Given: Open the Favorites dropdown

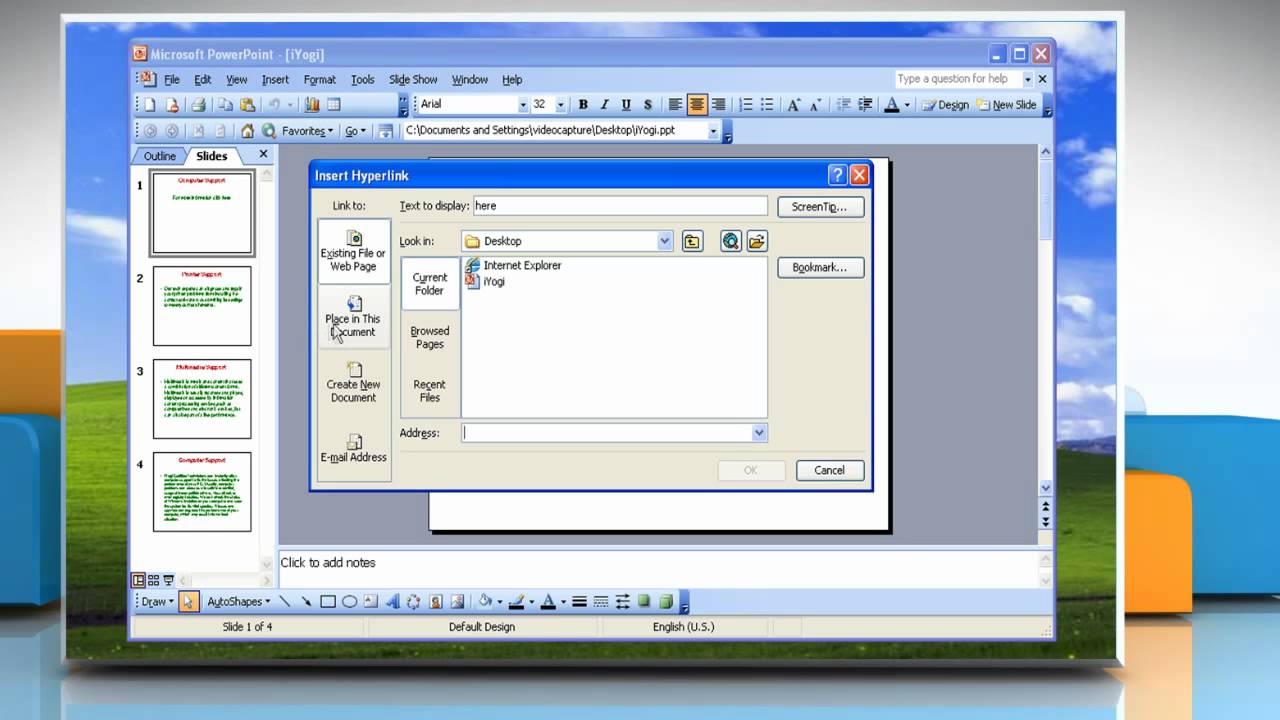Looking at the screenshot, I should (306, 131).
